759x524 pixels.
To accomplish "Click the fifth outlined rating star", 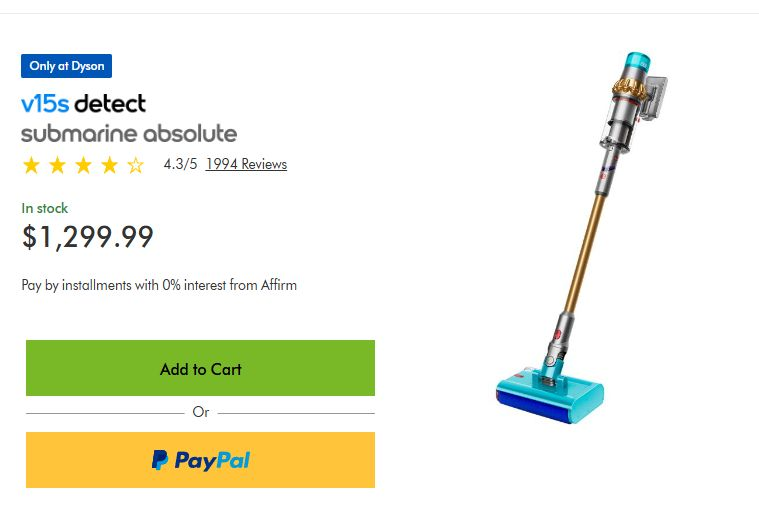I will (x=136, y=165).
